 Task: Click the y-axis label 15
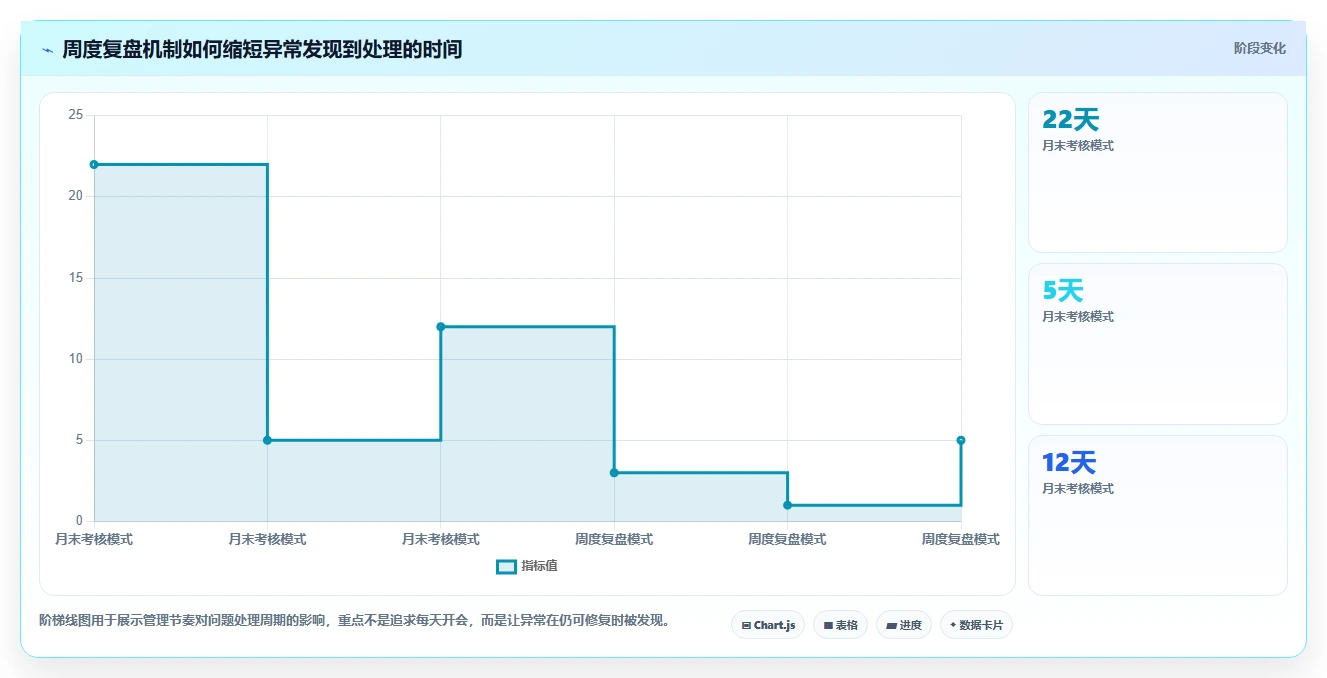tap(75, 278)
